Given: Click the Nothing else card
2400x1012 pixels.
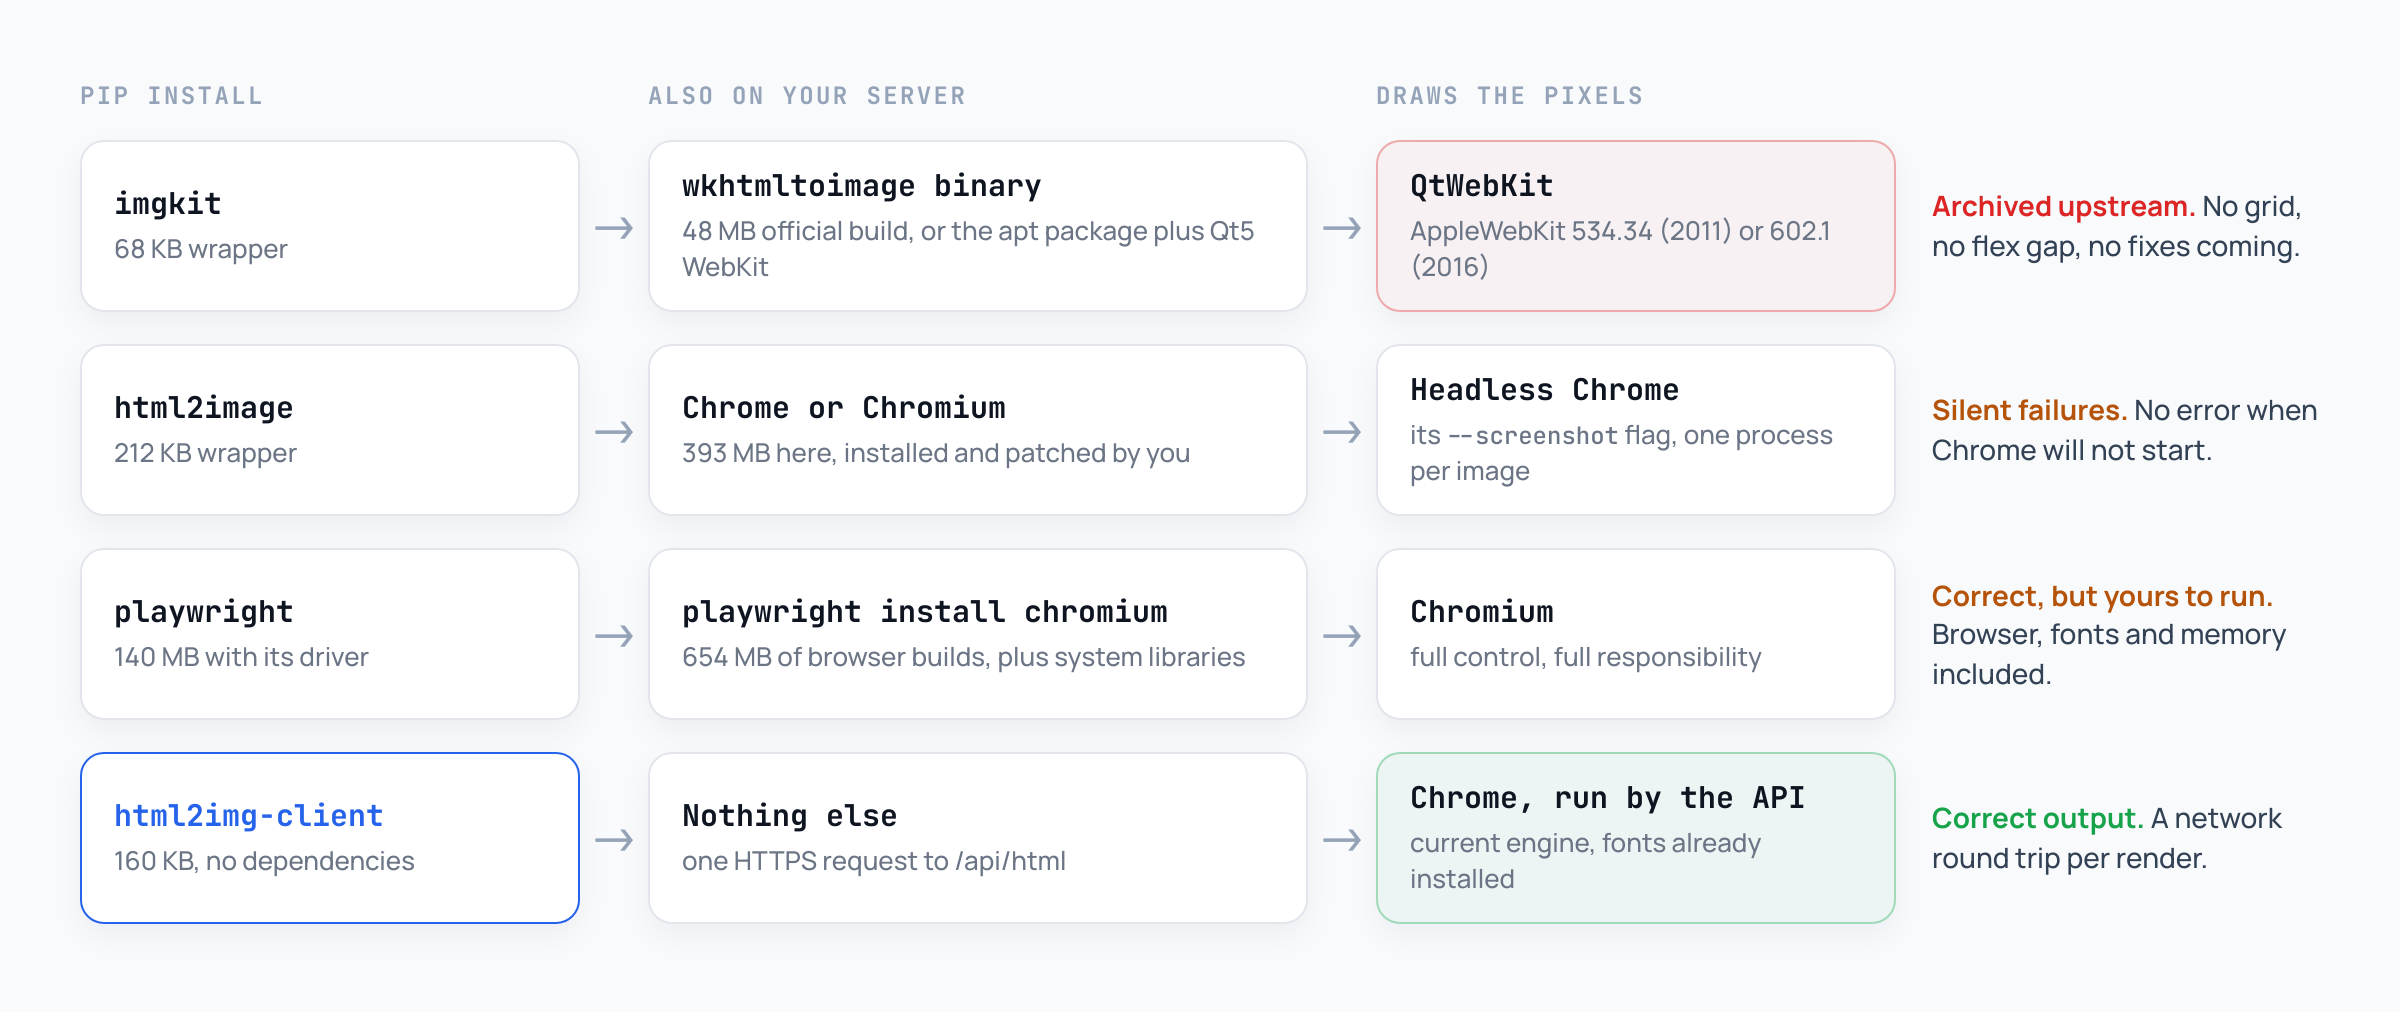Looking at the screenshot, I should (x=978, y=838).
